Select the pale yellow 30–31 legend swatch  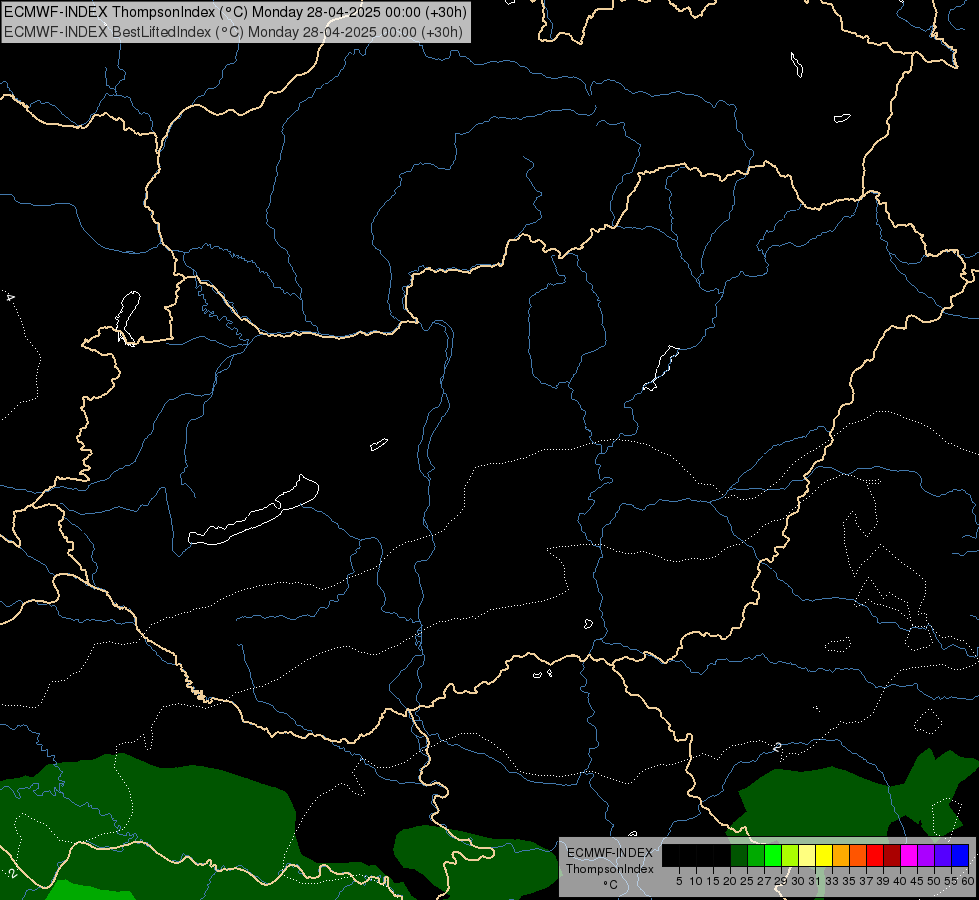tap(807, 855)
